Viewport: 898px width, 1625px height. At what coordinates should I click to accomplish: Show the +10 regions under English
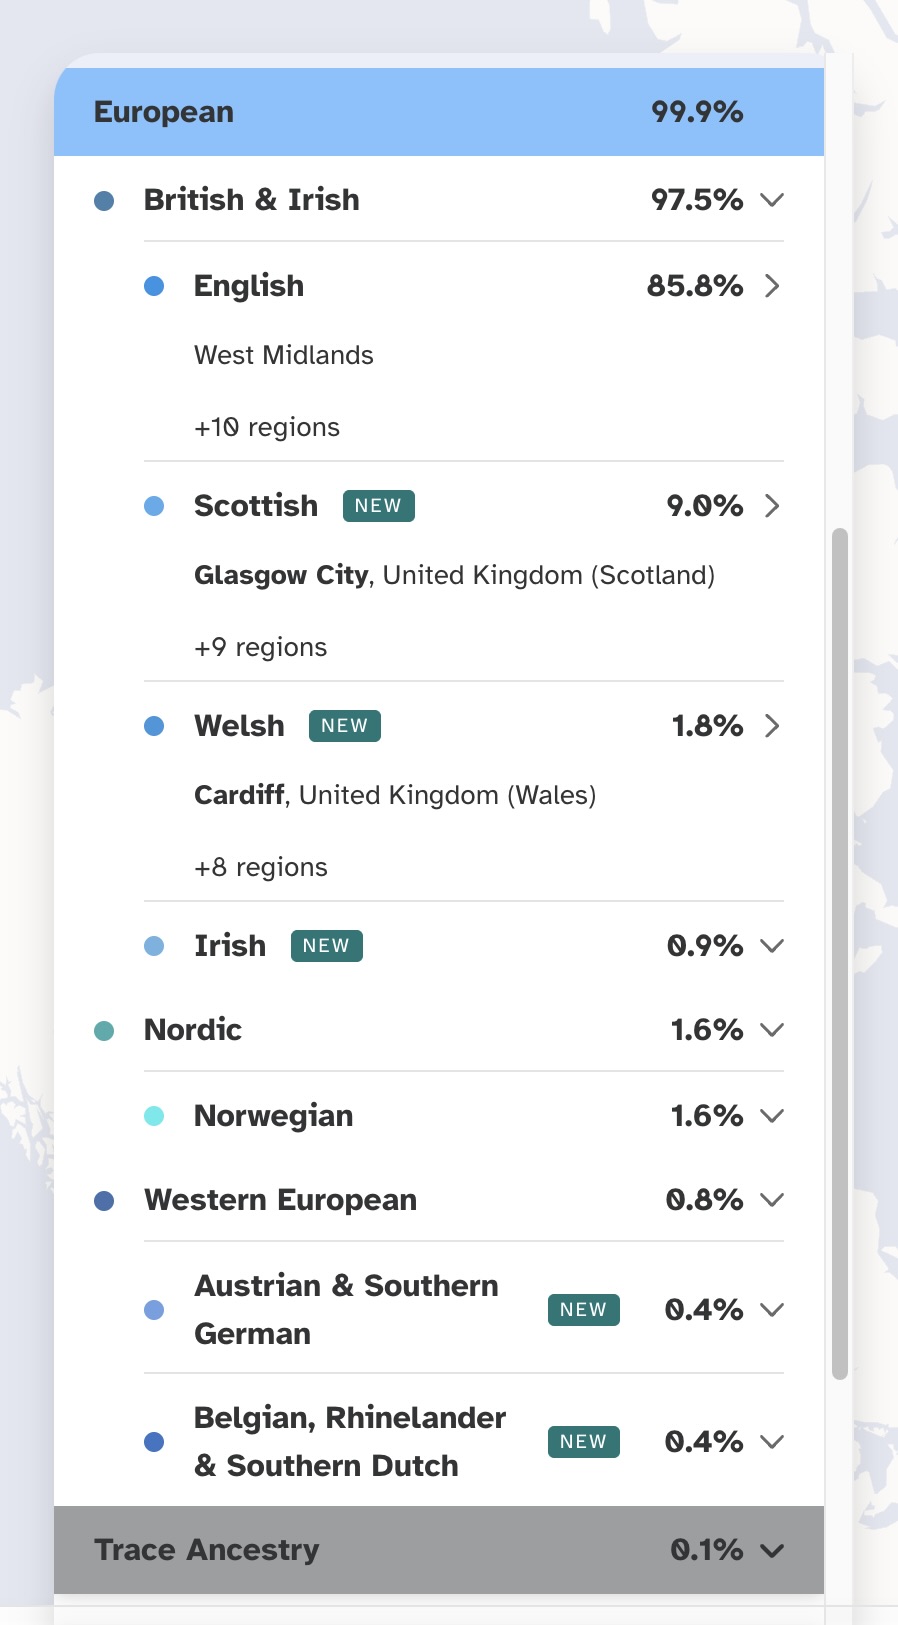[x=267, y=428]
